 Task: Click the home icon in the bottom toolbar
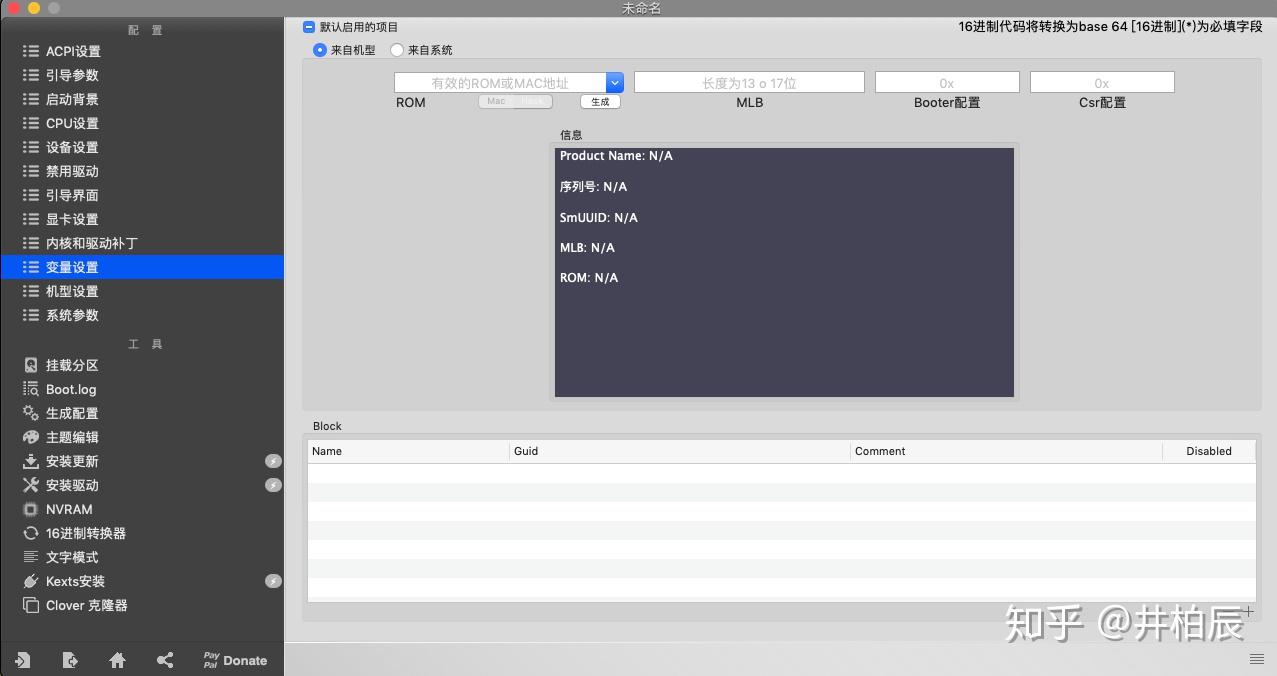click(x=117, y=660)
